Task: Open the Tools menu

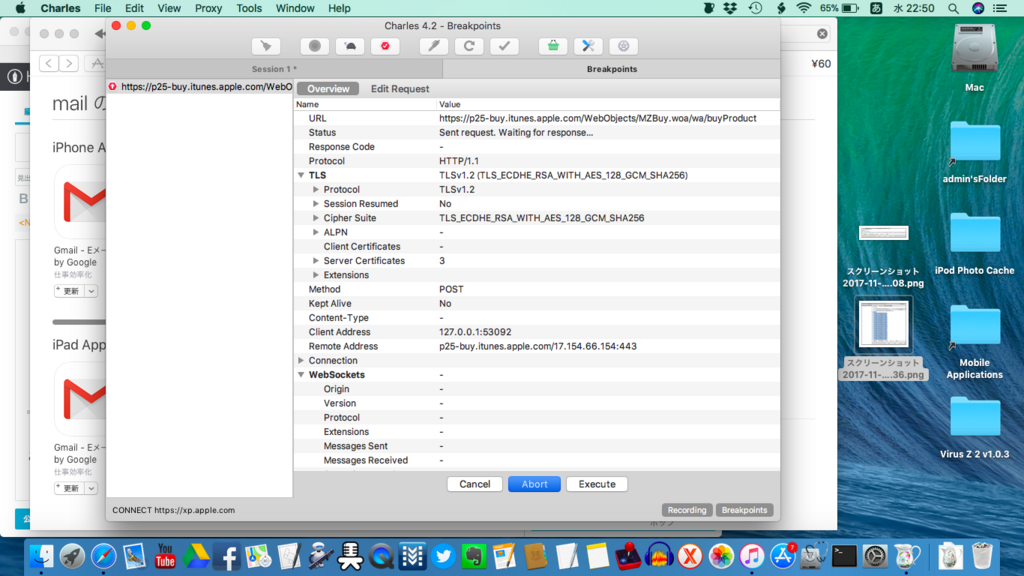Action: click(249, 8)
